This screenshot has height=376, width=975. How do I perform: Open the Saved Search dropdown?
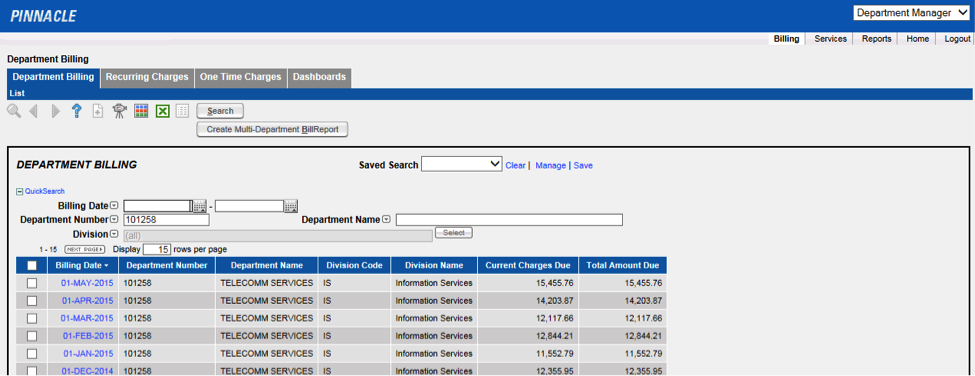[461, 164]
